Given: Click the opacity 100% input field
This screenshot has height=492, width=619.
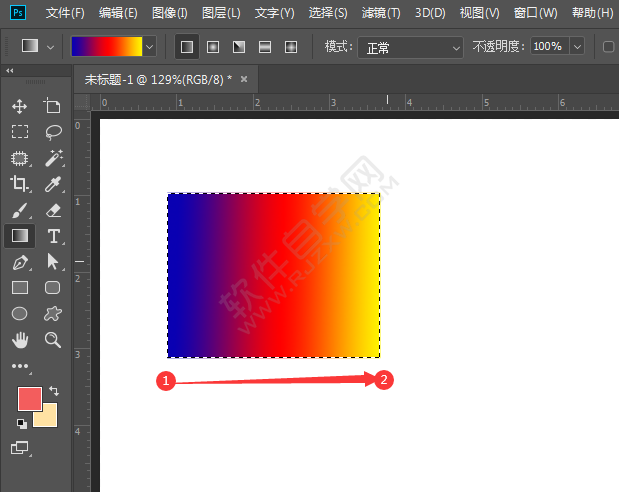Looking at the screenshot, I should tap(549, 47).
